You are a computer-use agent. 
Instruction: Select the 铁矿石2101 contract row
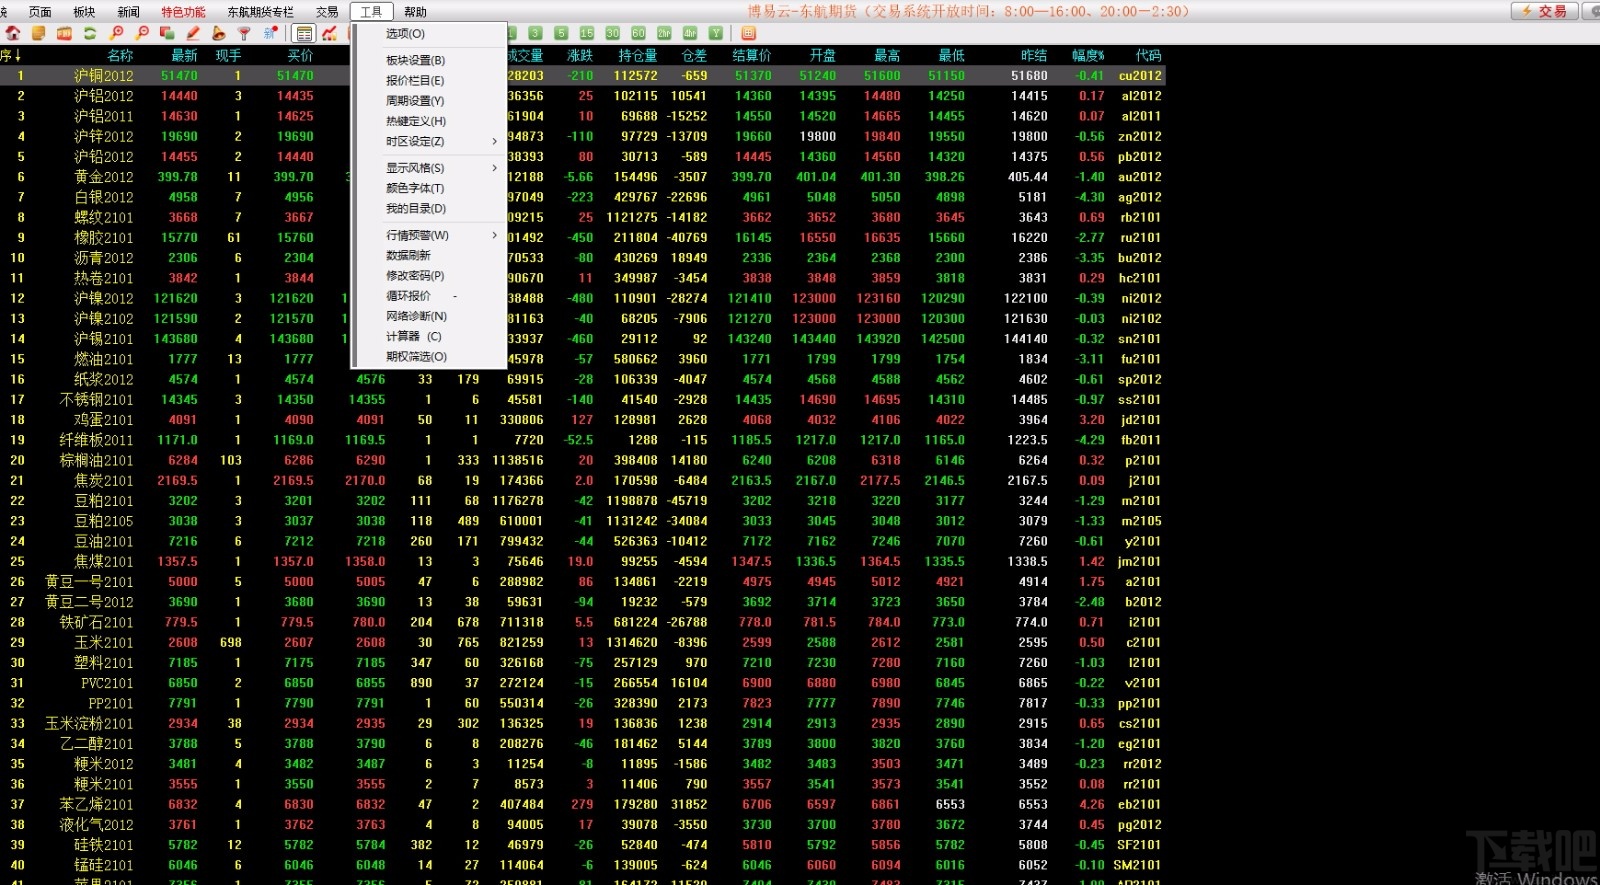point(583,622)
